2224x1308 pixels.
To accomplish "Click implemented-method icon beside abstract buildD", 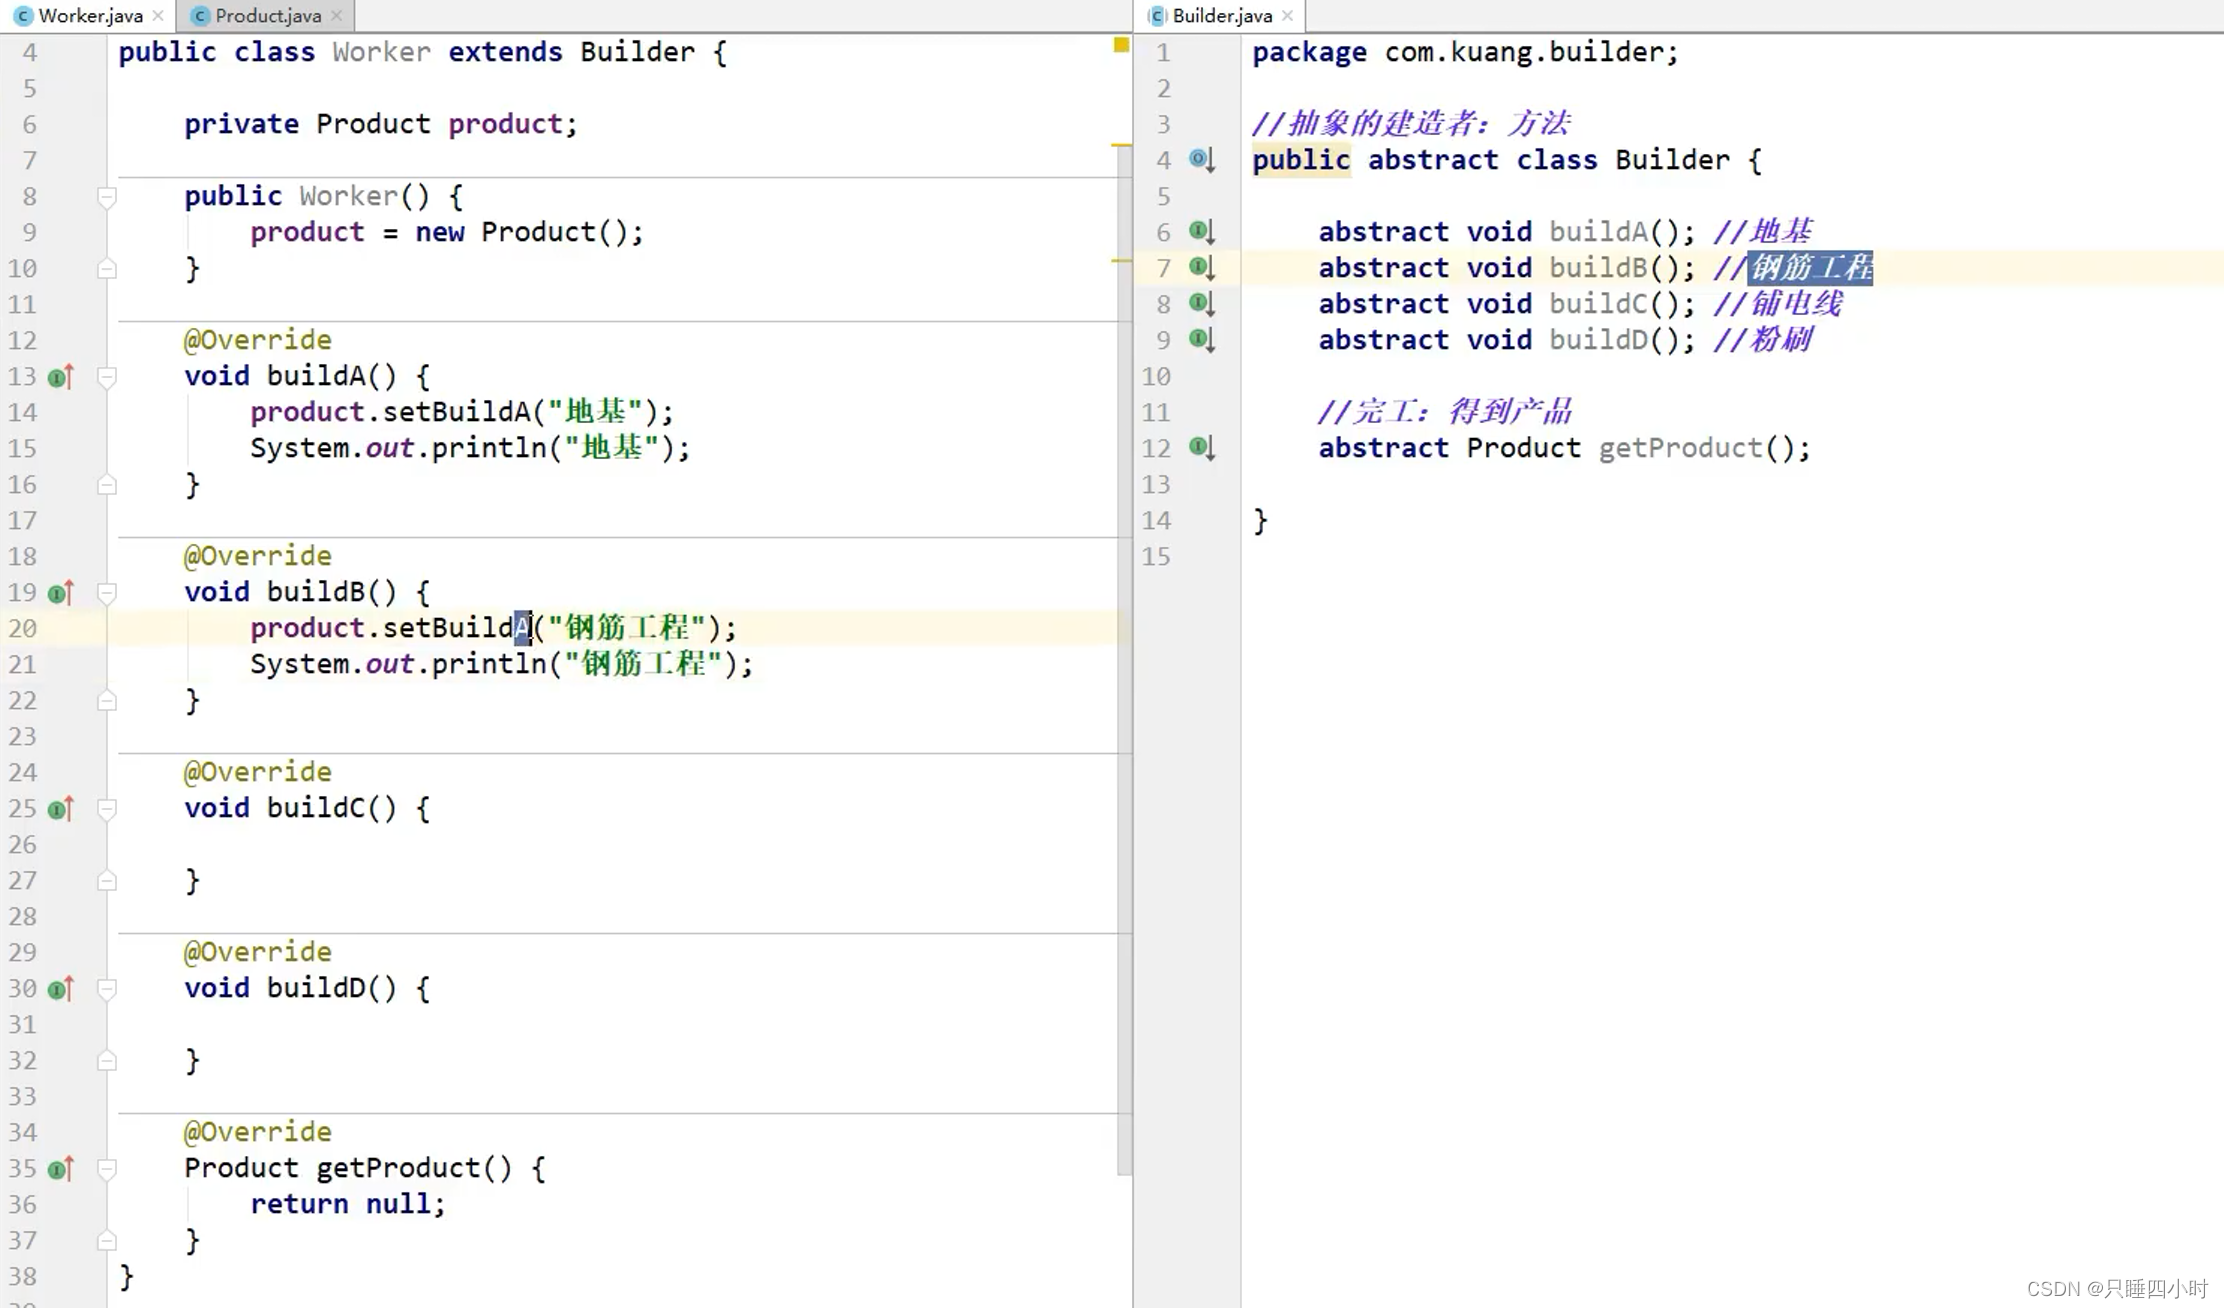I will coord(1202,340).
